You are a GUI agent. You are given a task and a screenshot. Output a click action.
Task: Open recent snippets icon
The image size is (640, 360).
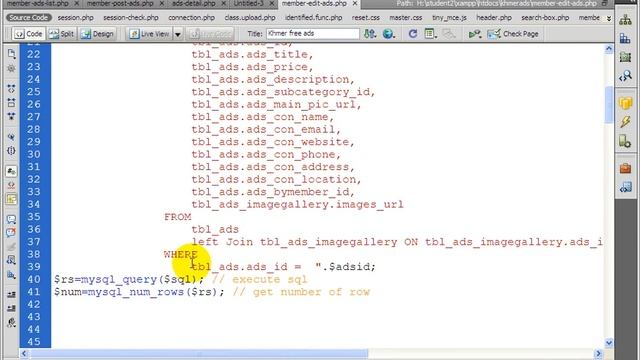pyautogui.click(x=11, y=260)
